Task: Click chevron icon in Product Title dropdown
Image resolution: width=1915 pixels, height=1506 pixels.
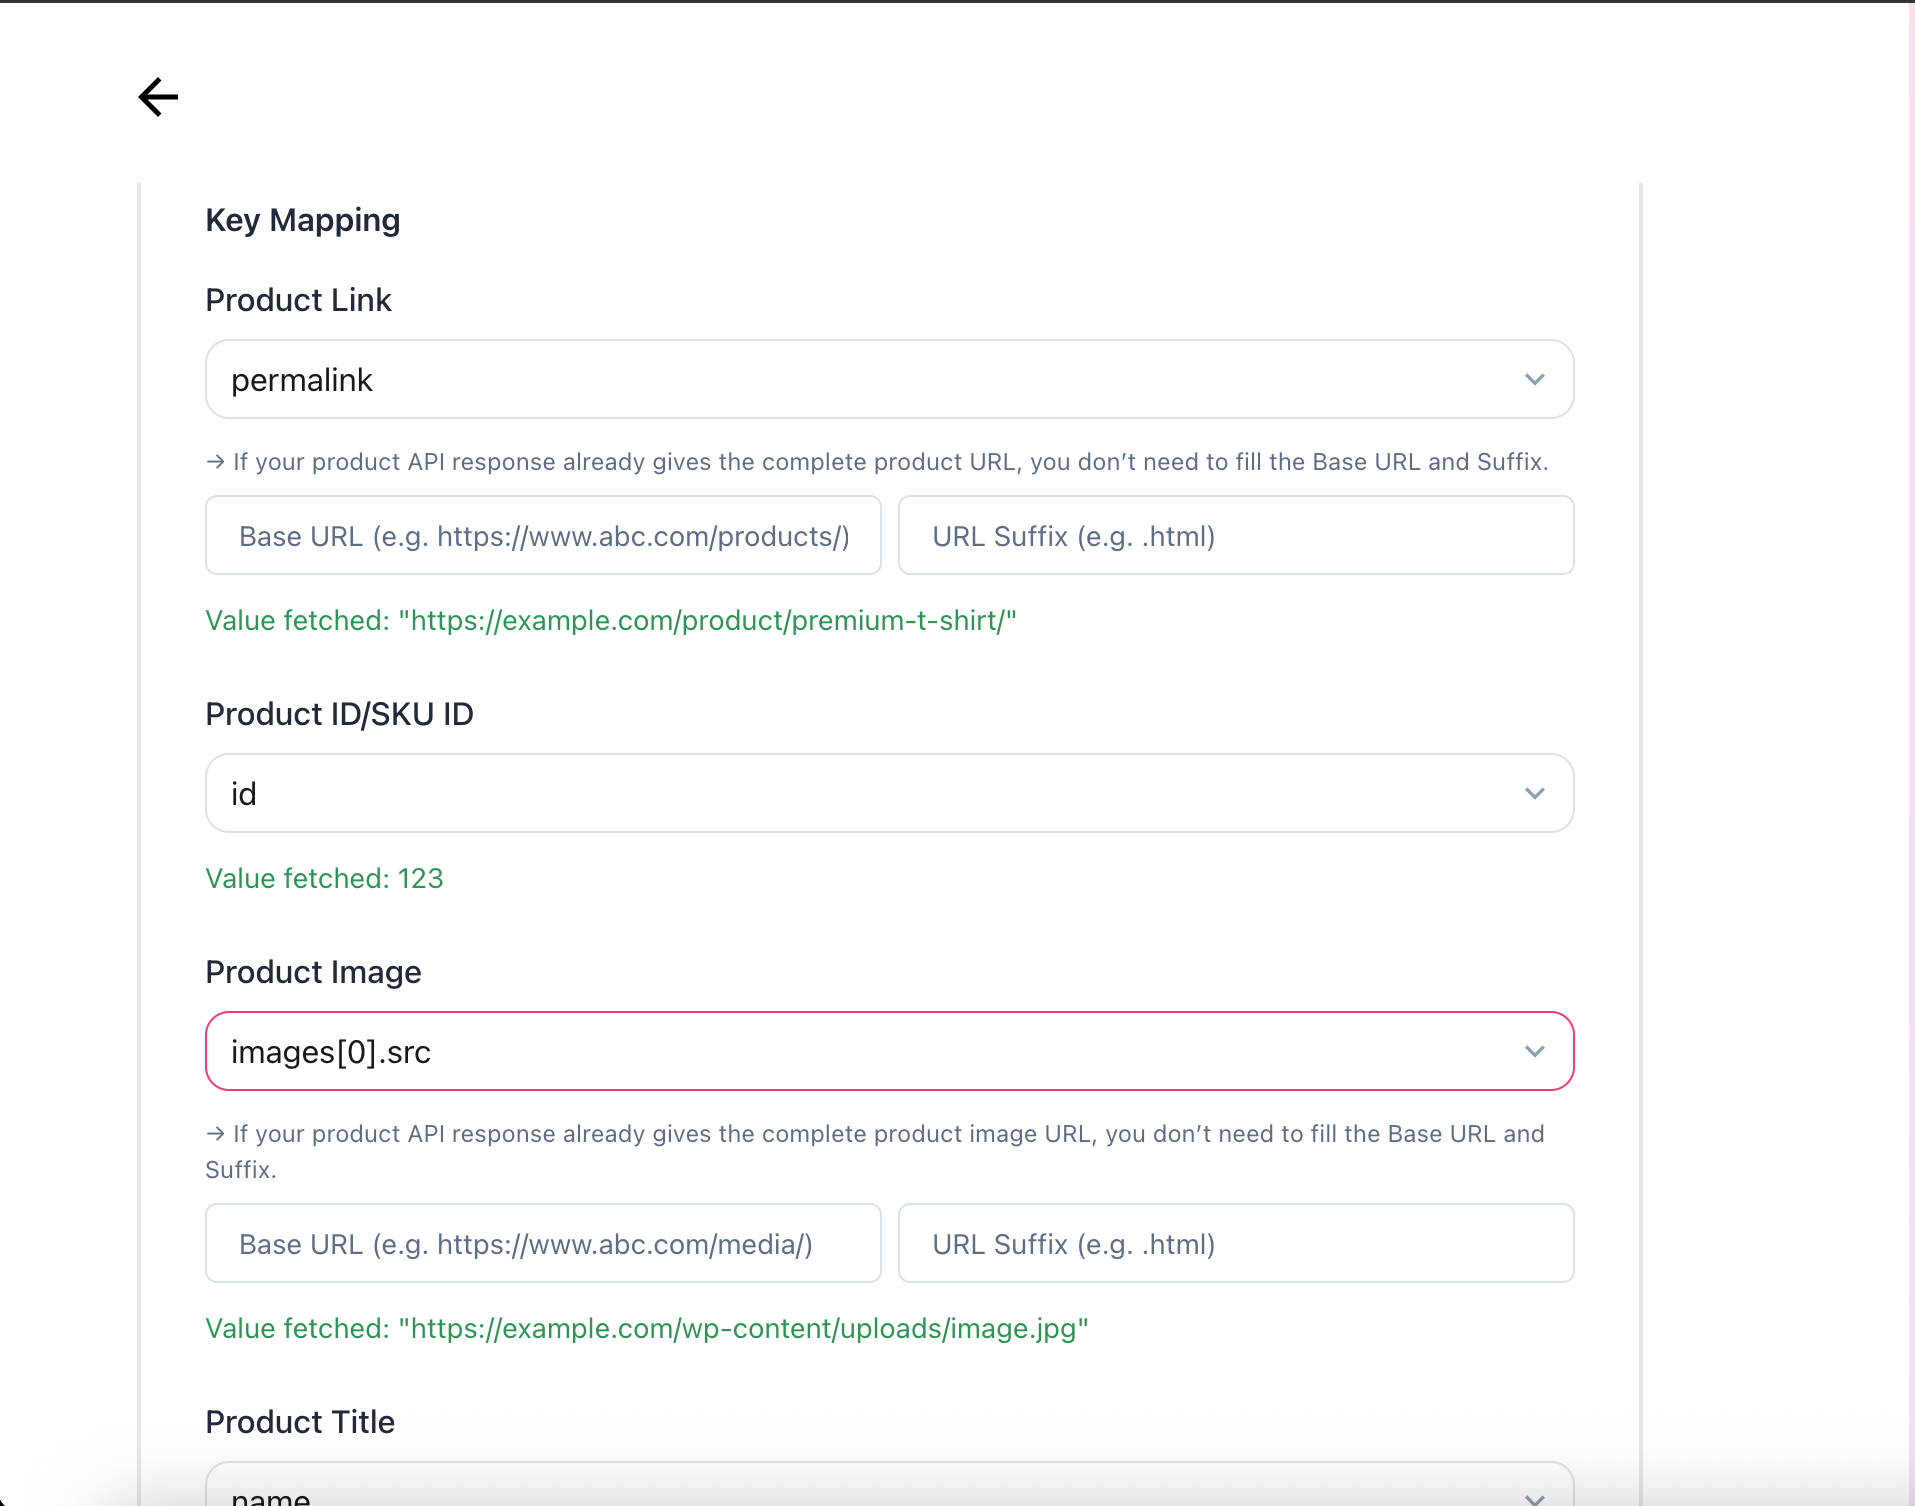Action: [1534, 1496]
